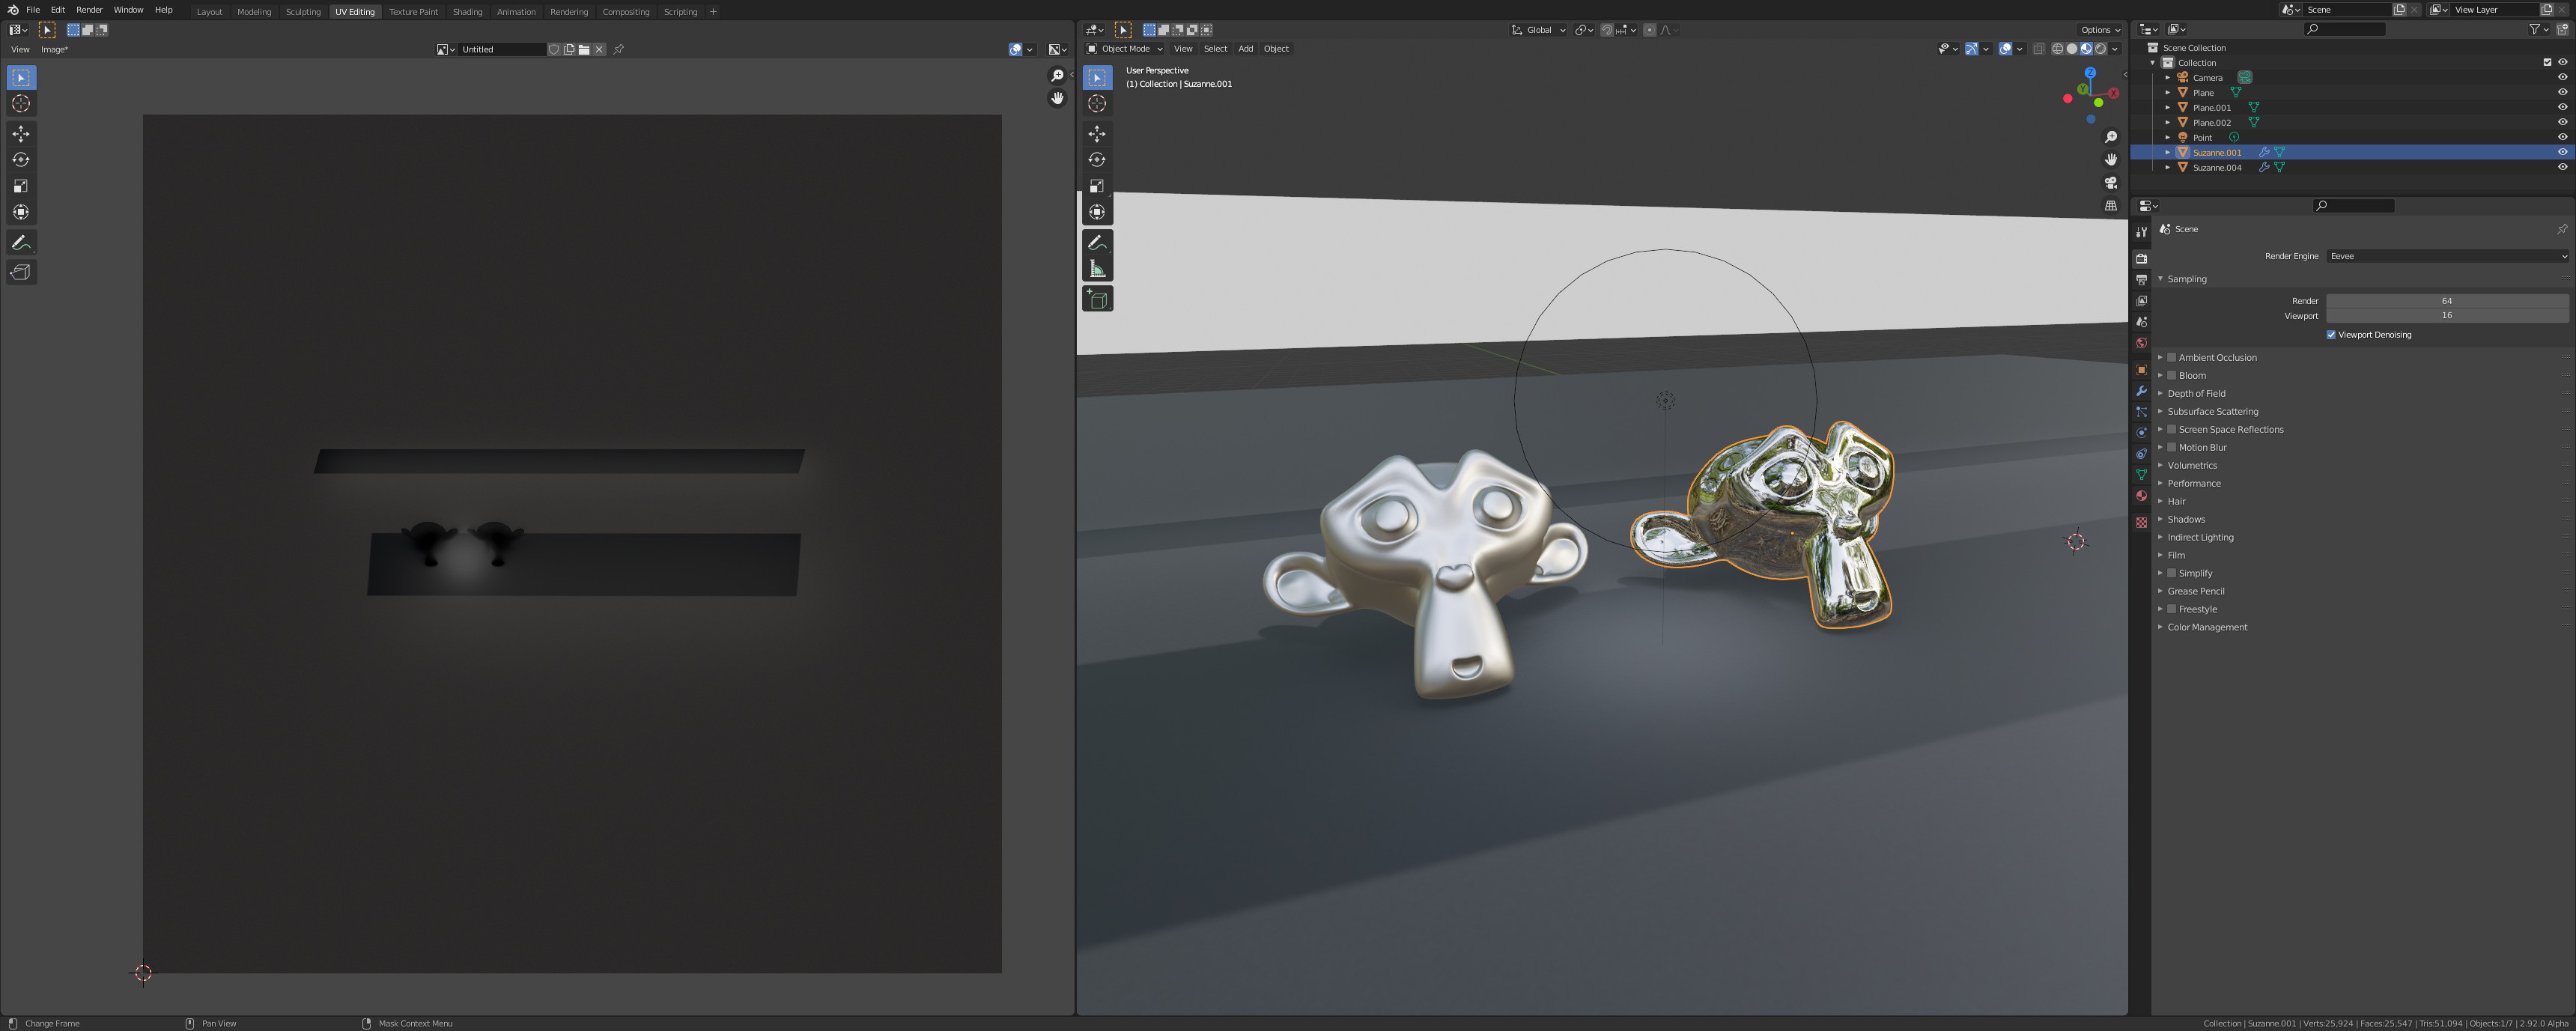Open the Select menu in 3D viewport
The width and height of the screenshot is (2576, 1031).
coord(1215,48)
